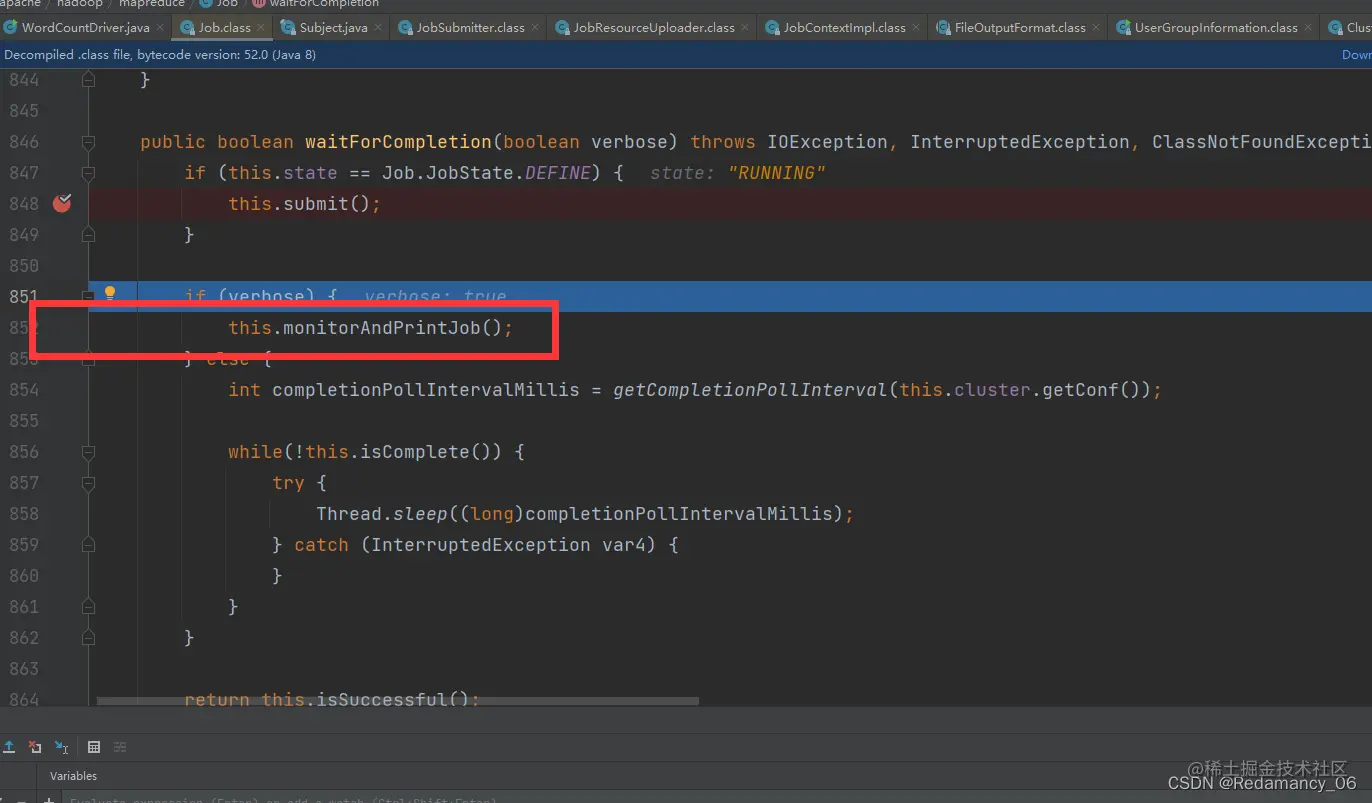Click the Trace Current Stream Chain icon

pyautogui.click(x=120, y=747)
